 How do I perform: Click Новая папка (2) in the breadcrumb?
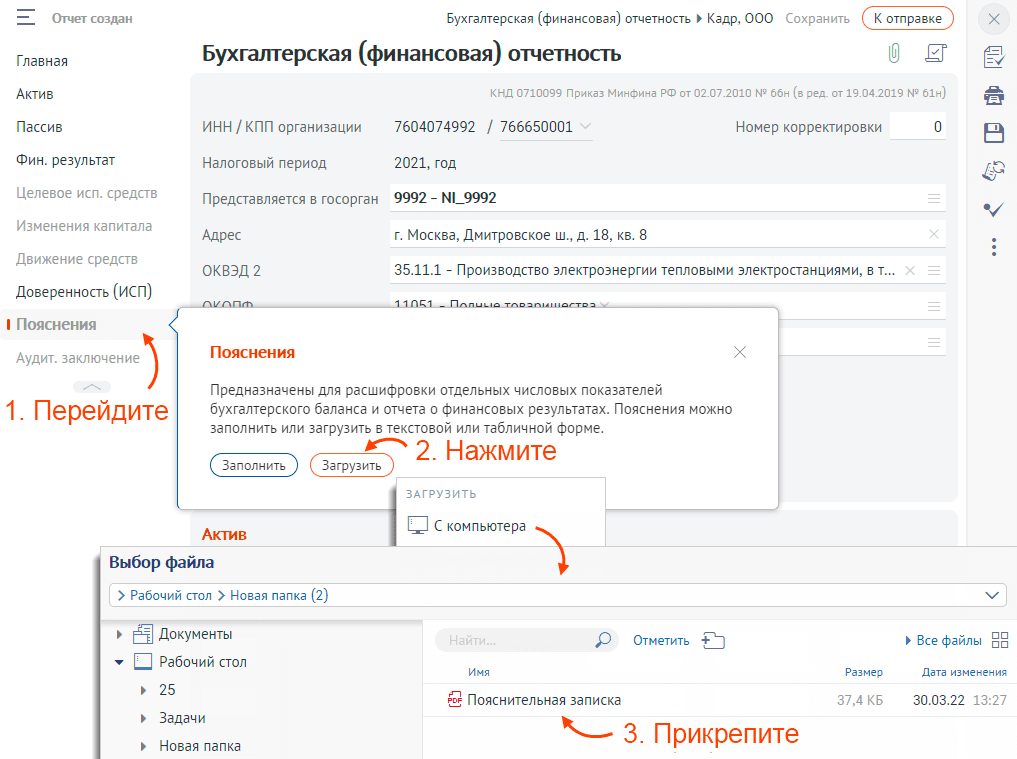[x=279, y=596]
